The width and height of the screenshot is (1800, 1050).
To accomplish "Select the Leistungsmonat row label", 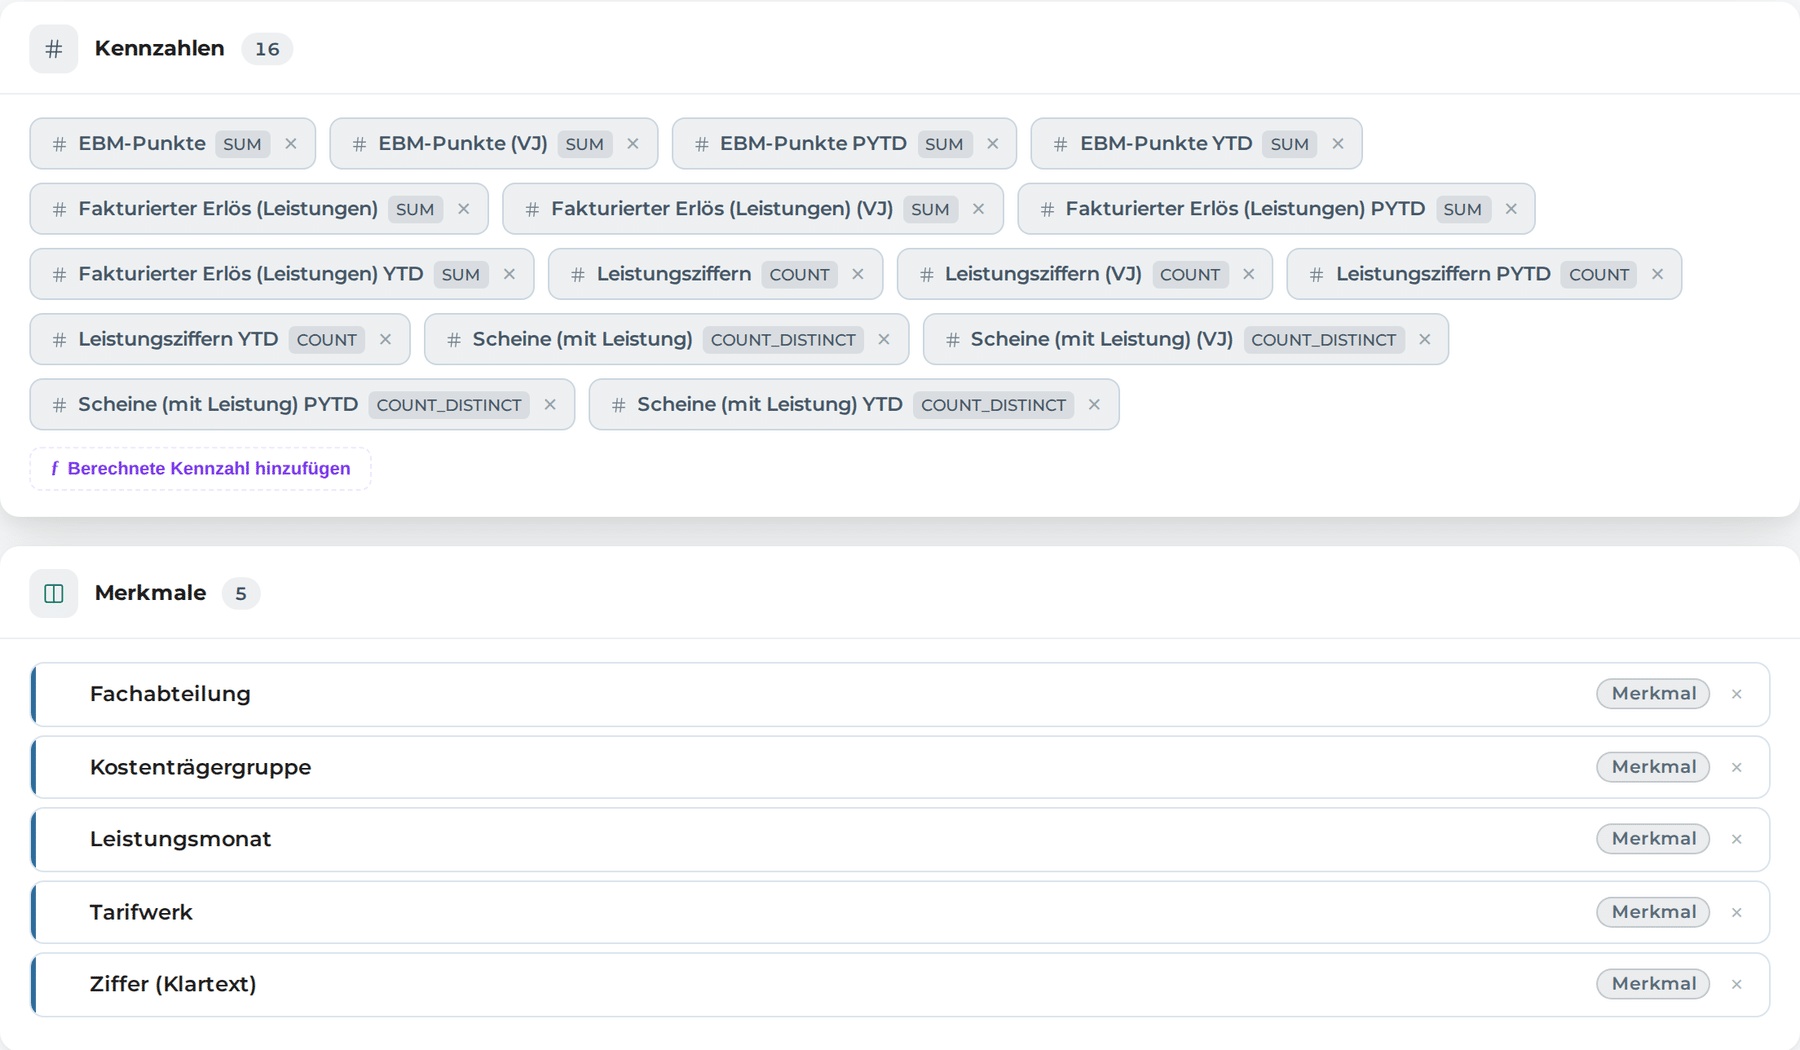I will tap(181, 839).
